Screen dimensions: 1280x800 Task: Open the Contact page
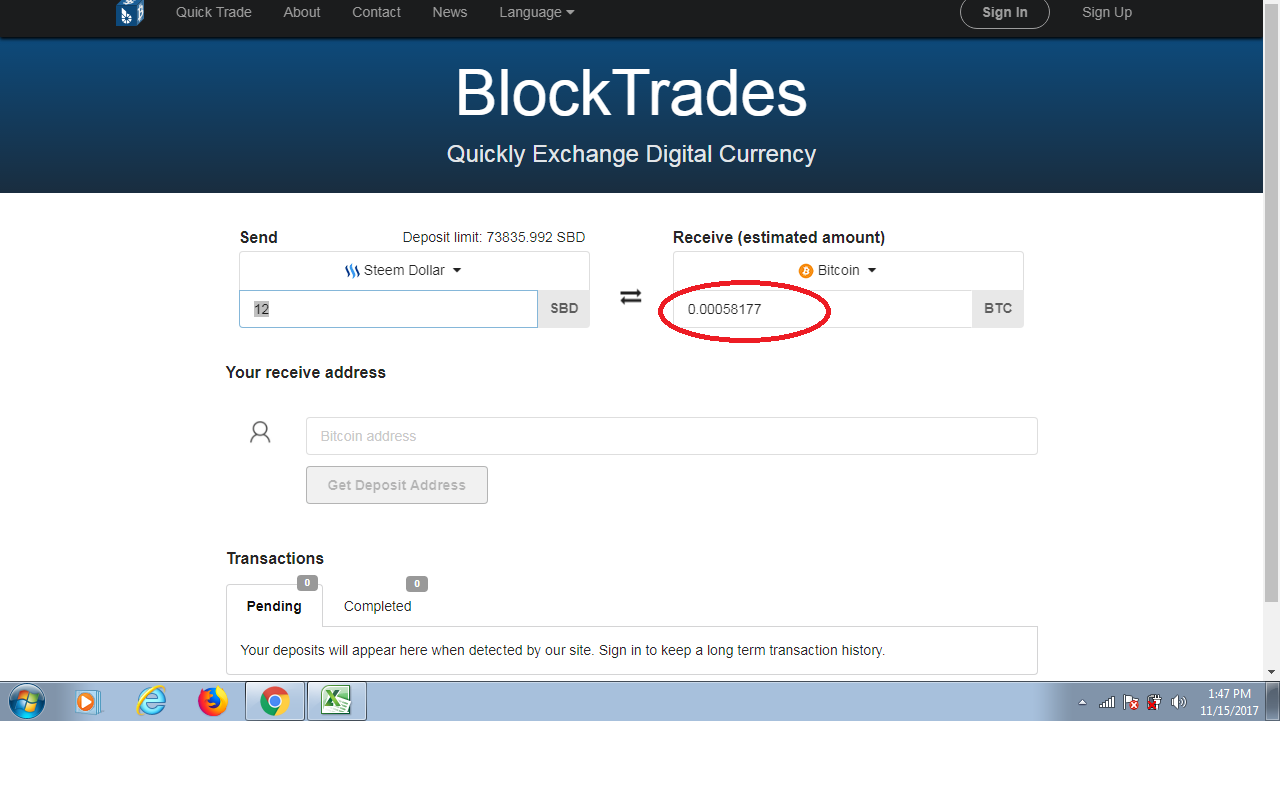point(376,12)
